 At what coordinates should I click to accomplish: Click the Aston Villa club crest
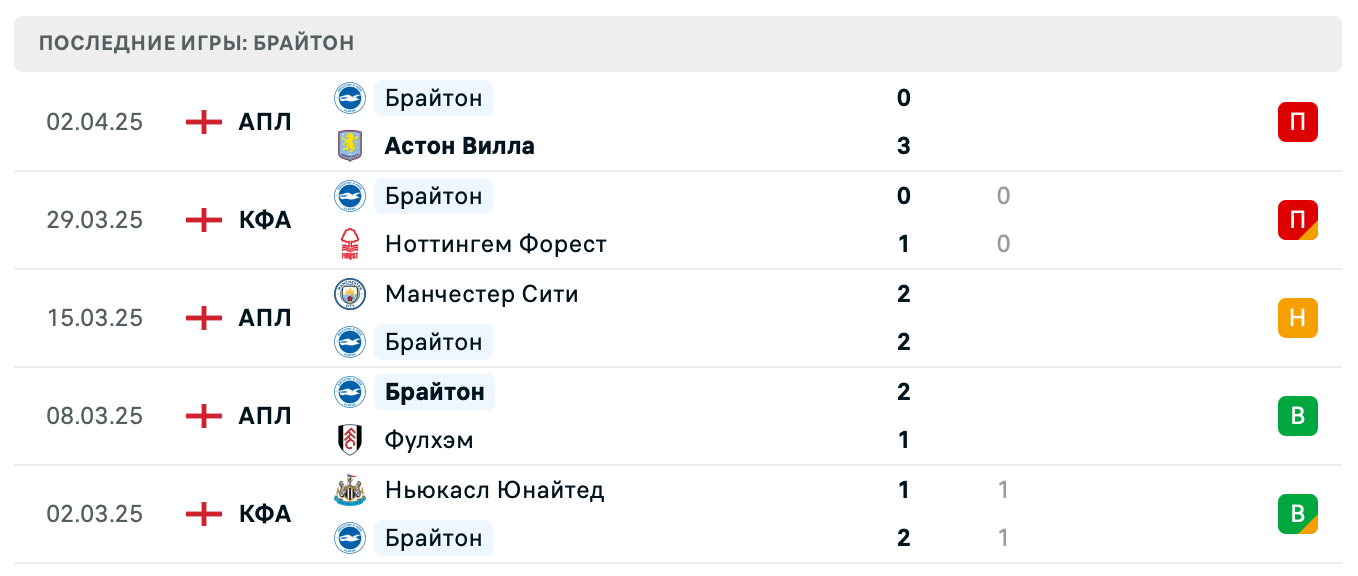350,146
